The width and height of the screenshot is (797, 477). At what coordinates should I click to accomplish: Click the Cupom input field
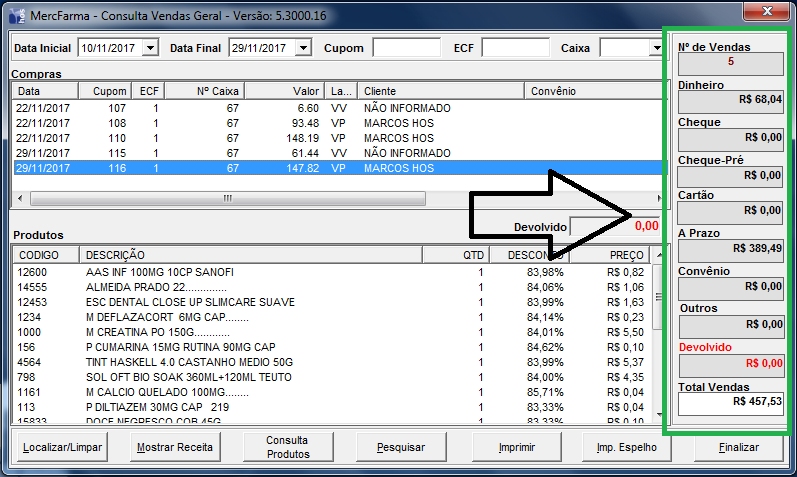click(406, 48)
